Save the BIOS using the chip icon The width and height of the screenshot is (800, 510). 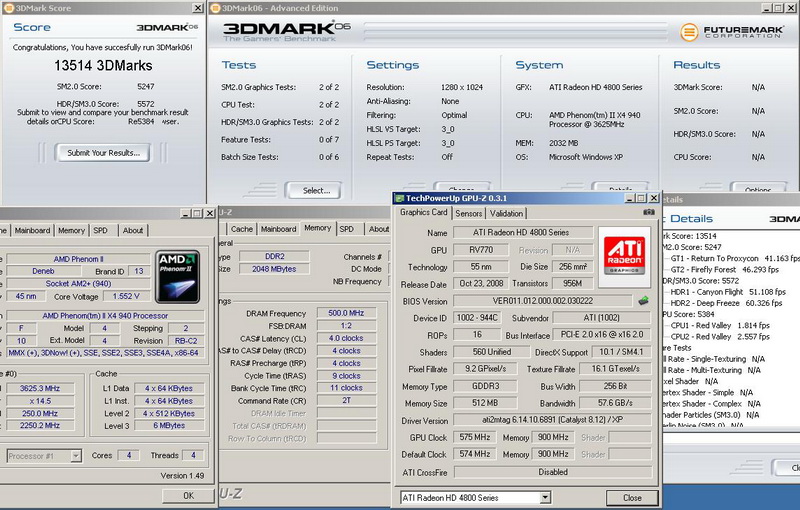[644, 301]
